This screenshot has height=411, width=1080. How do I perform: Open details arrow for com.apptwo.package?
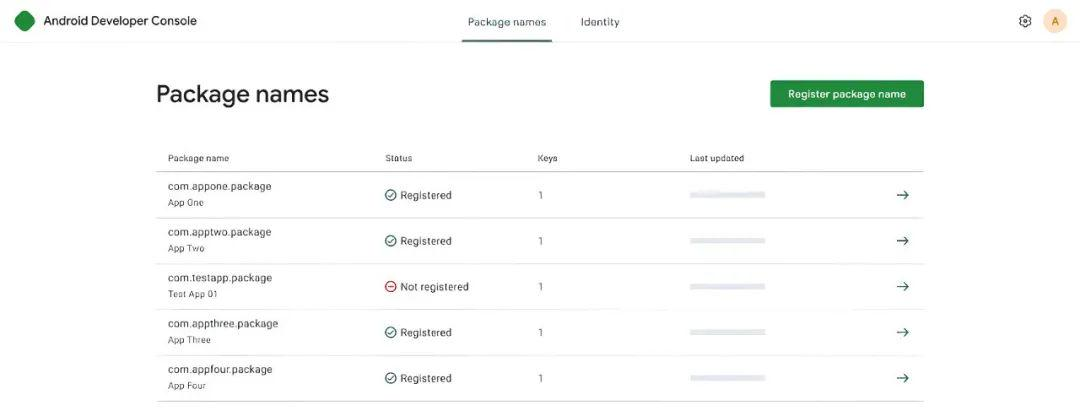pyautogui.click(x=902, y=241)
